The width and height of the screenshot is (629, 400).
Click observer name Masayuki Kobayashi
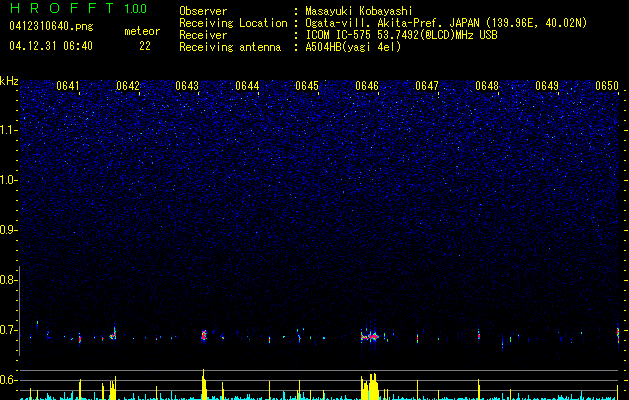click(359, 11)
